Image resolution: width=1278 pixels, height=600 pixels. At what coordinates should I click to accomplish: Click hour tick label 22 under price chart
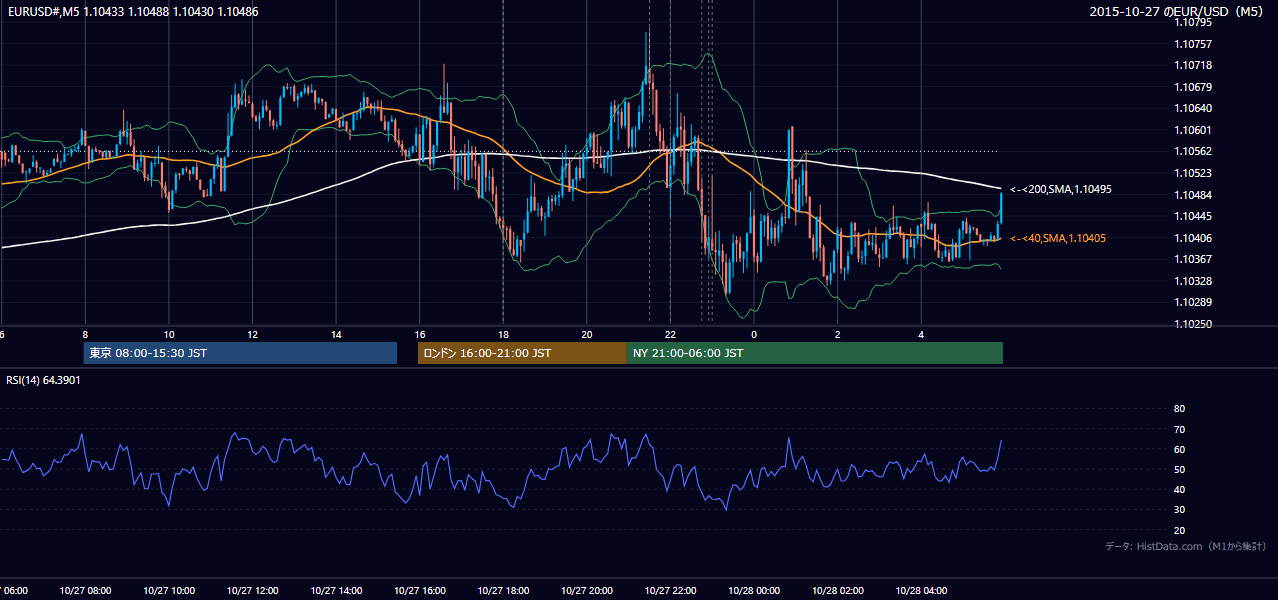pos(670,335)
